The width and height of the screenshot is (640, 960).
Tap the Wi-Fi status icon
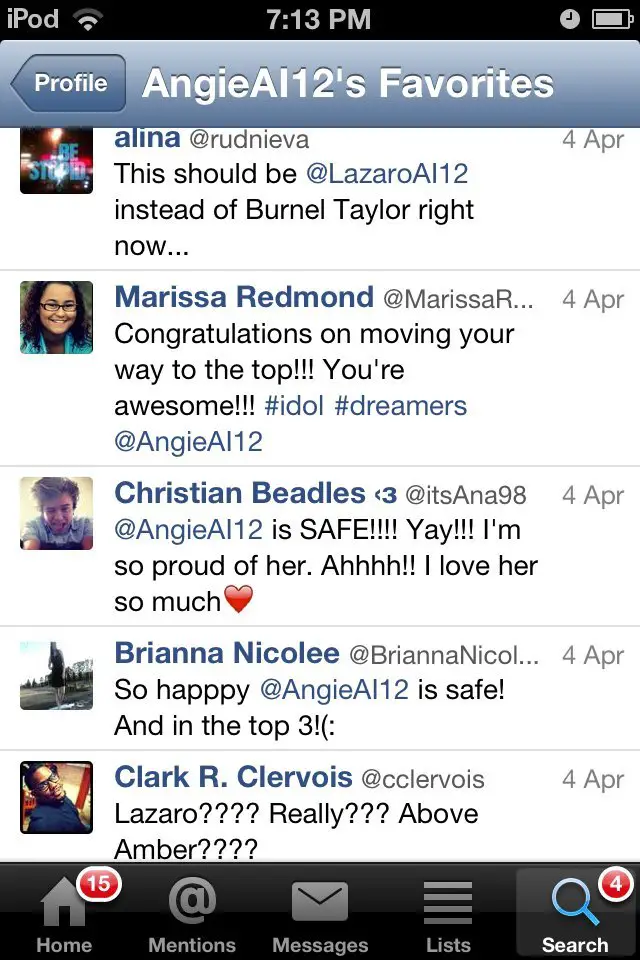point(89,19)
